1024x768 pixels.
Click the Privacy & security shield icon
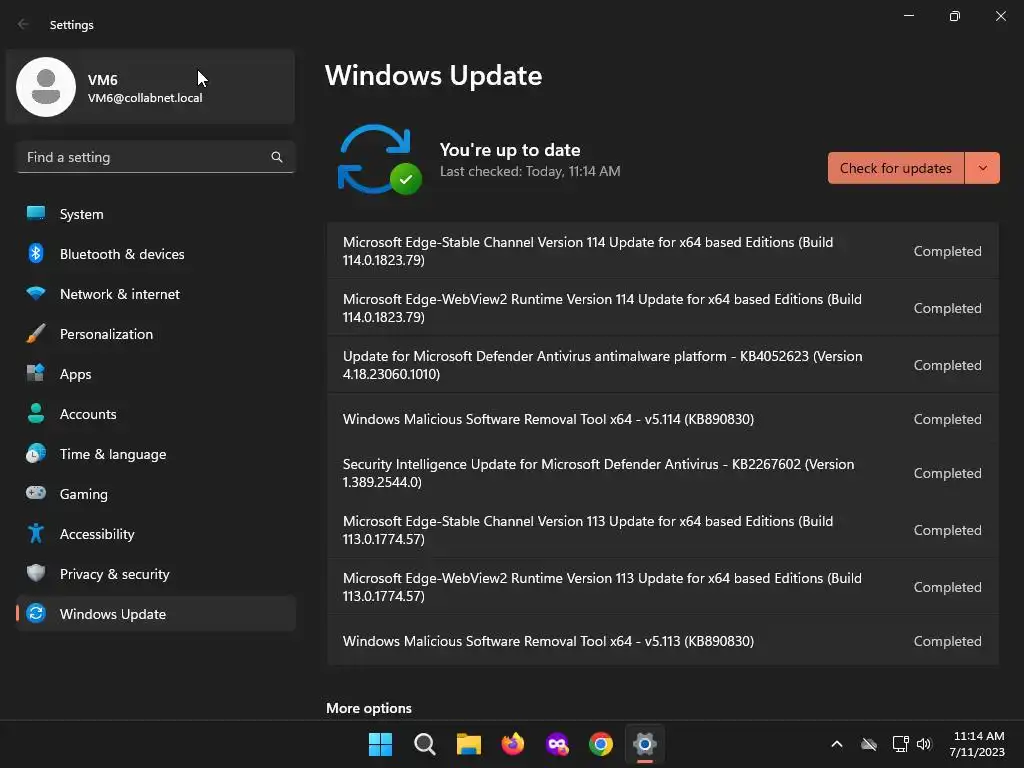(x=36, y=573)
